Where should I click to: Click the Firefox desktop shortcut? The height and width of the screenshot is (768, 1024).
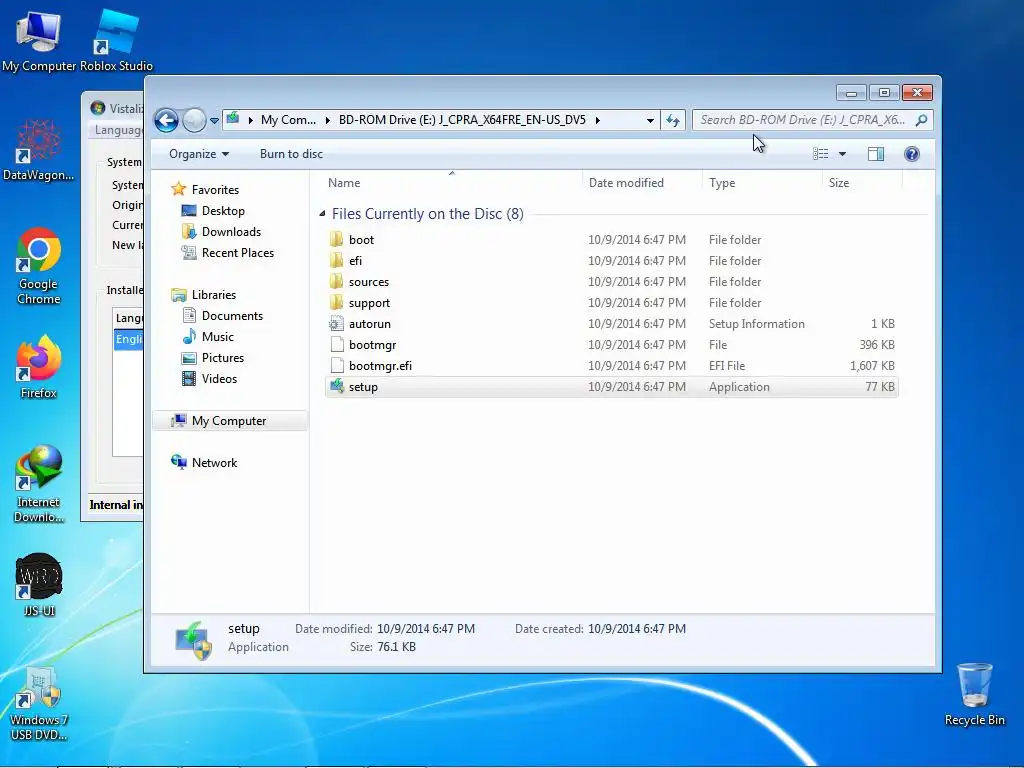[39, 367]
